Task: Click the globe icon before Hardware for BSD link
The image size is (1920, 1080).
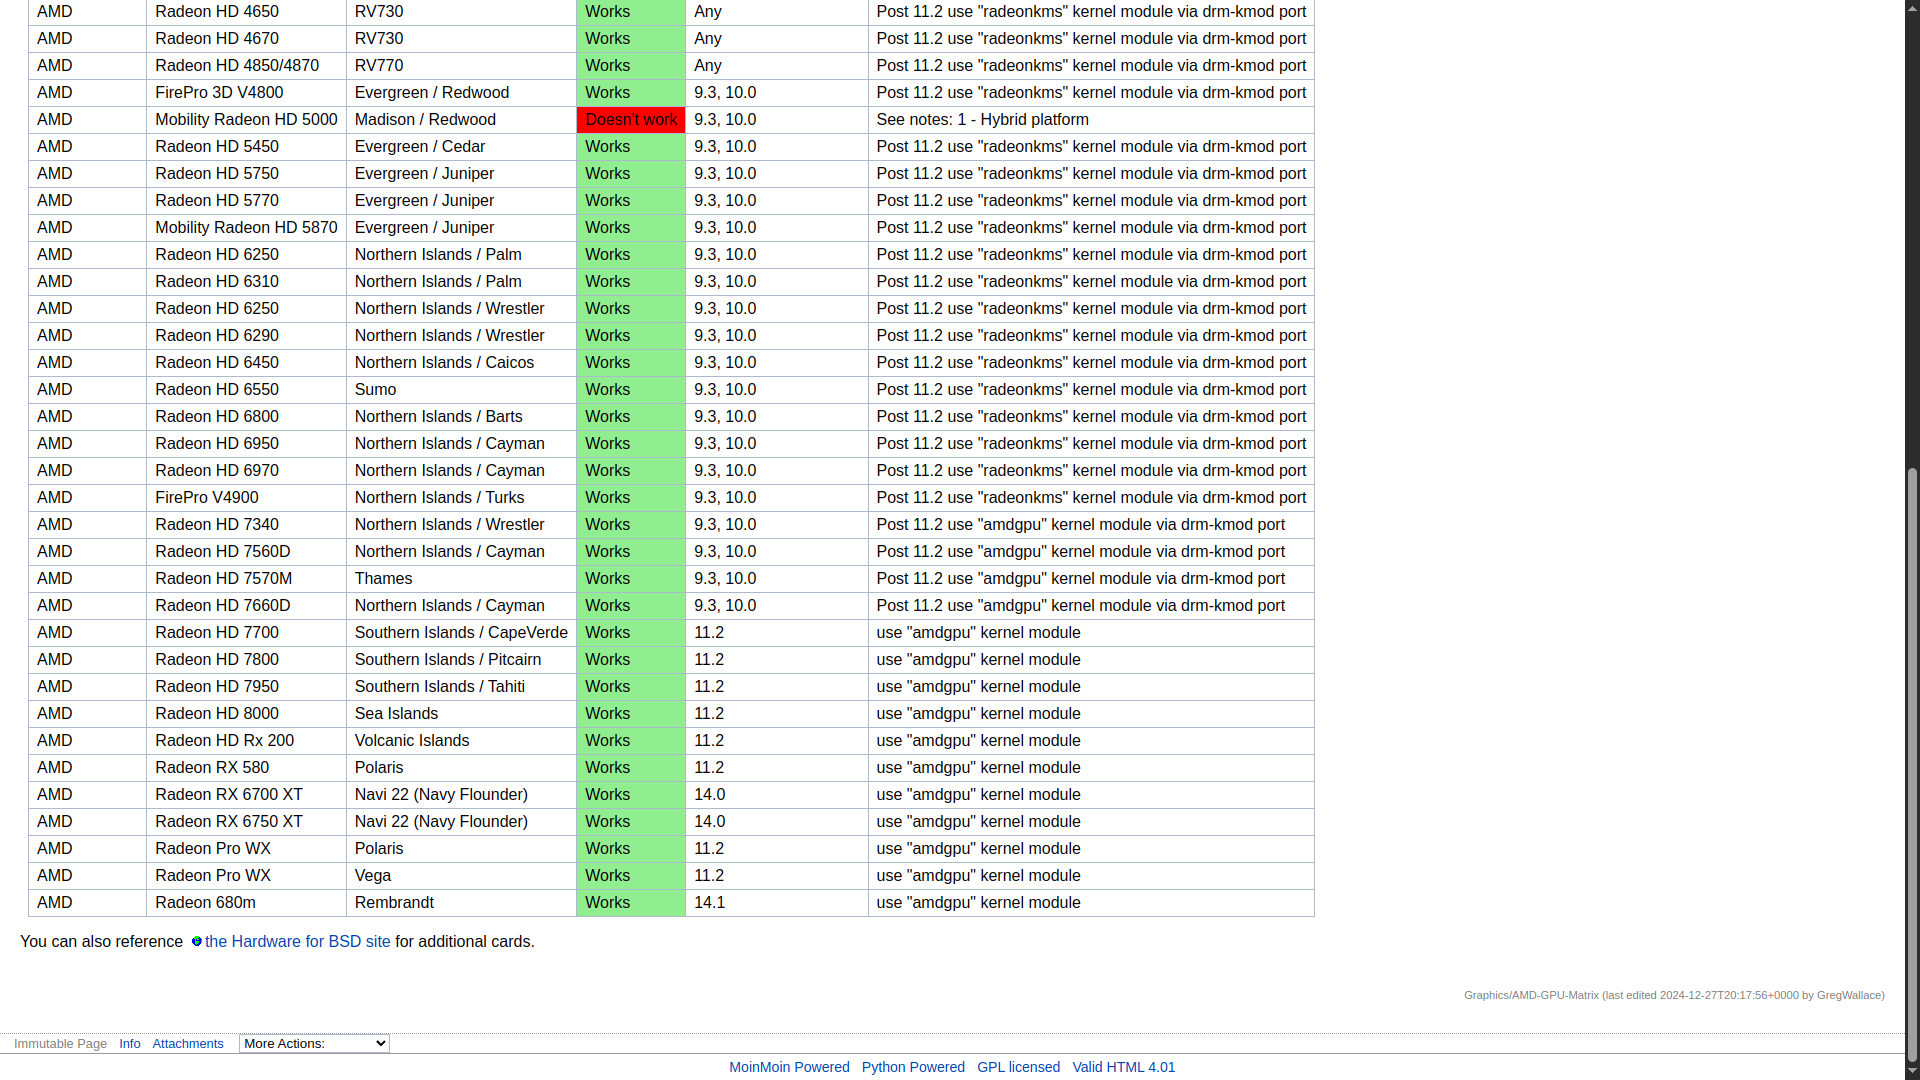Action: click(197, 942)
